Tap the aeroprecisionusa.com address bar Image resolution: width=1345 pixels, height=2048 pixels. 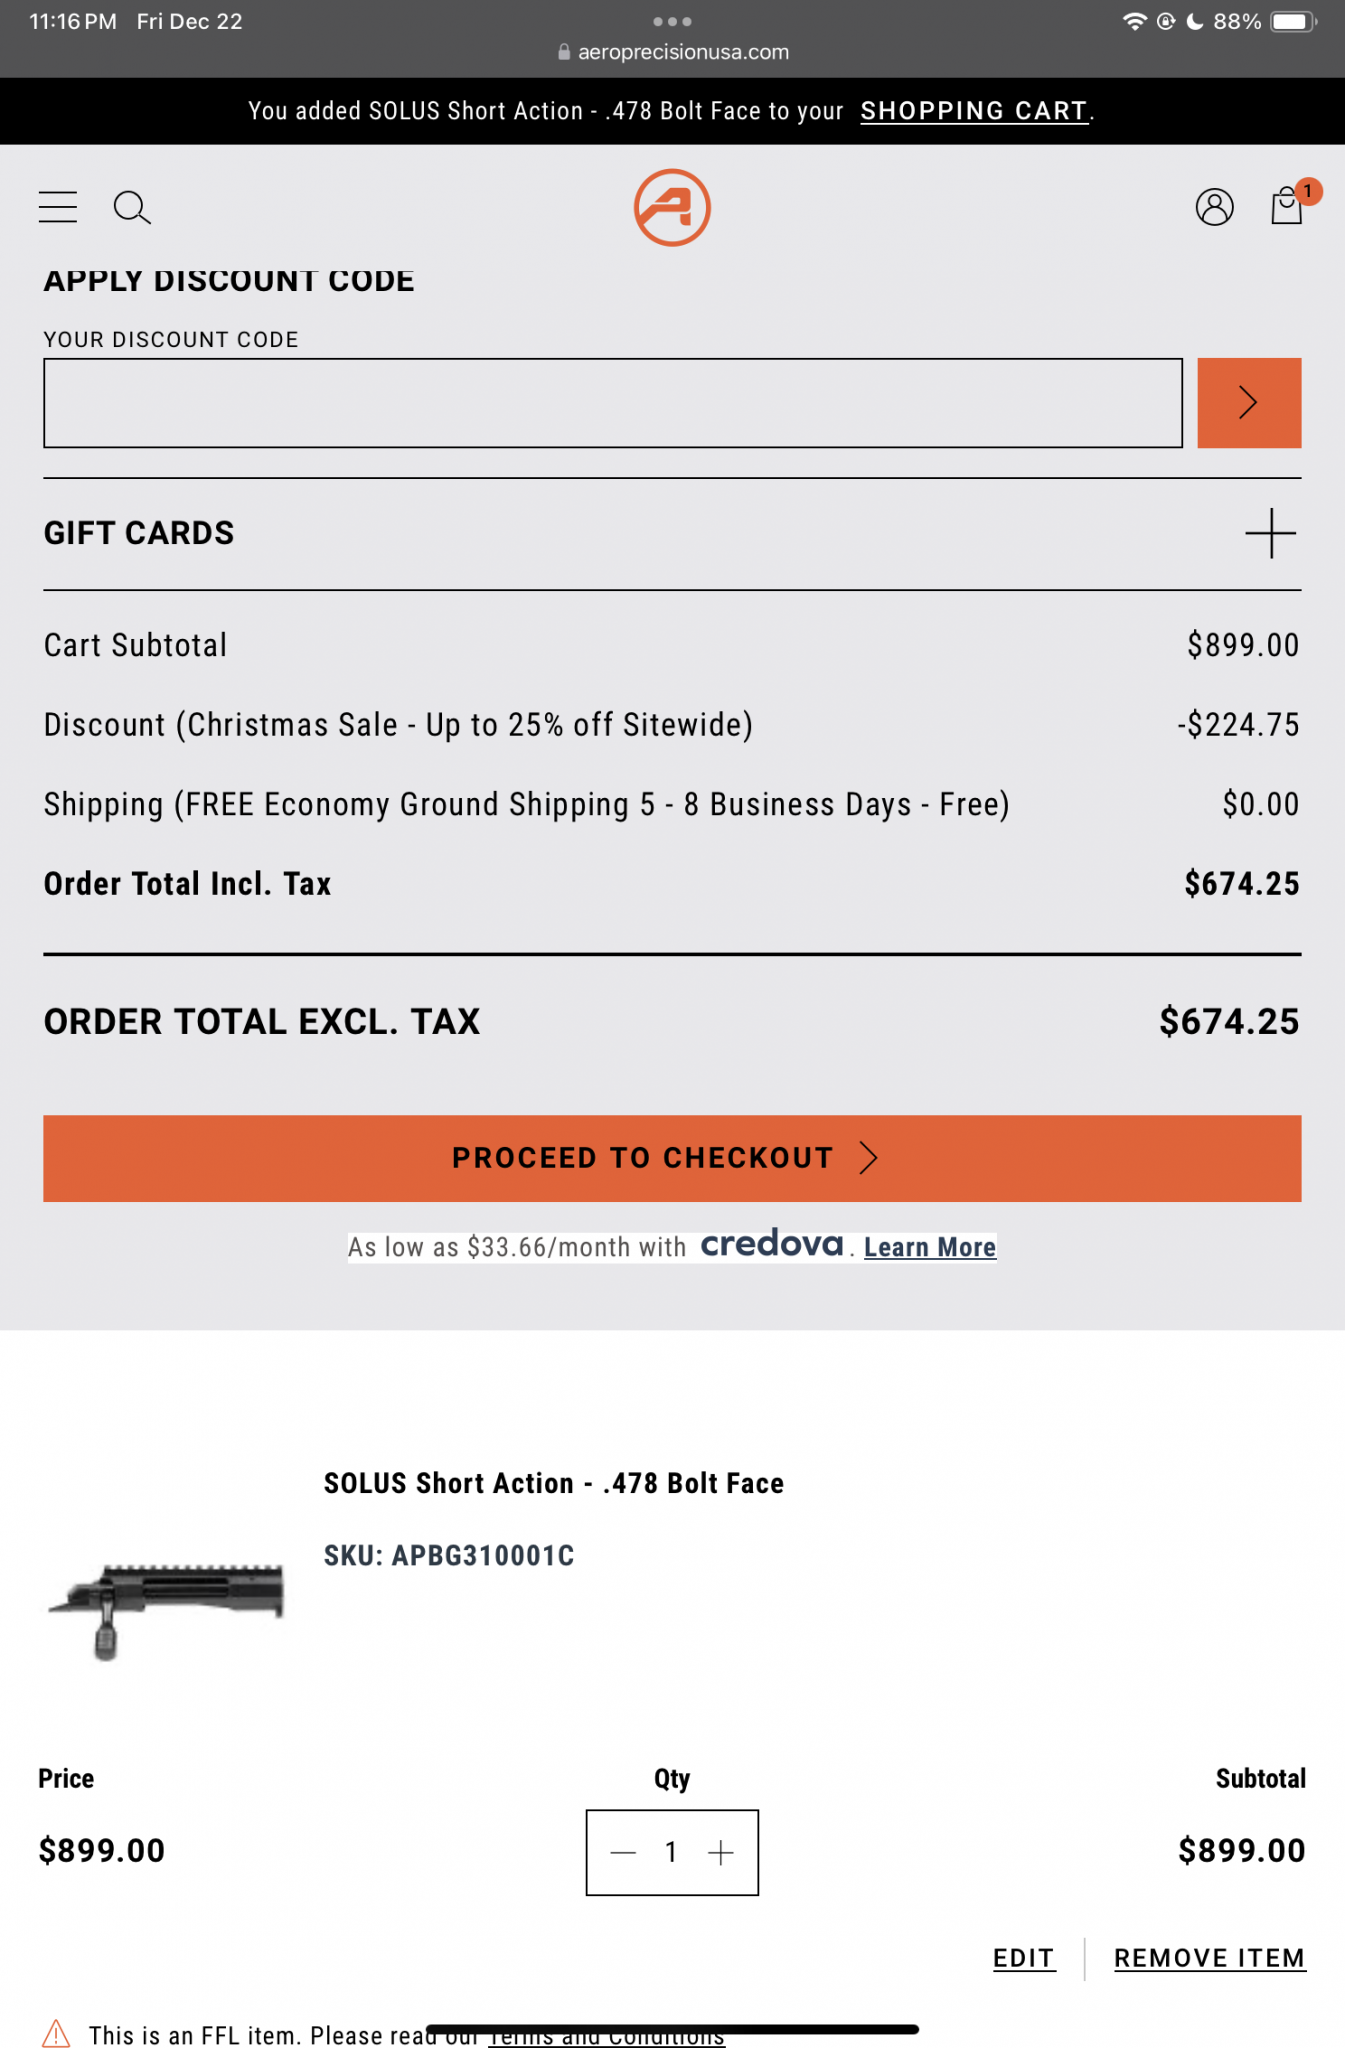point(673,52)
